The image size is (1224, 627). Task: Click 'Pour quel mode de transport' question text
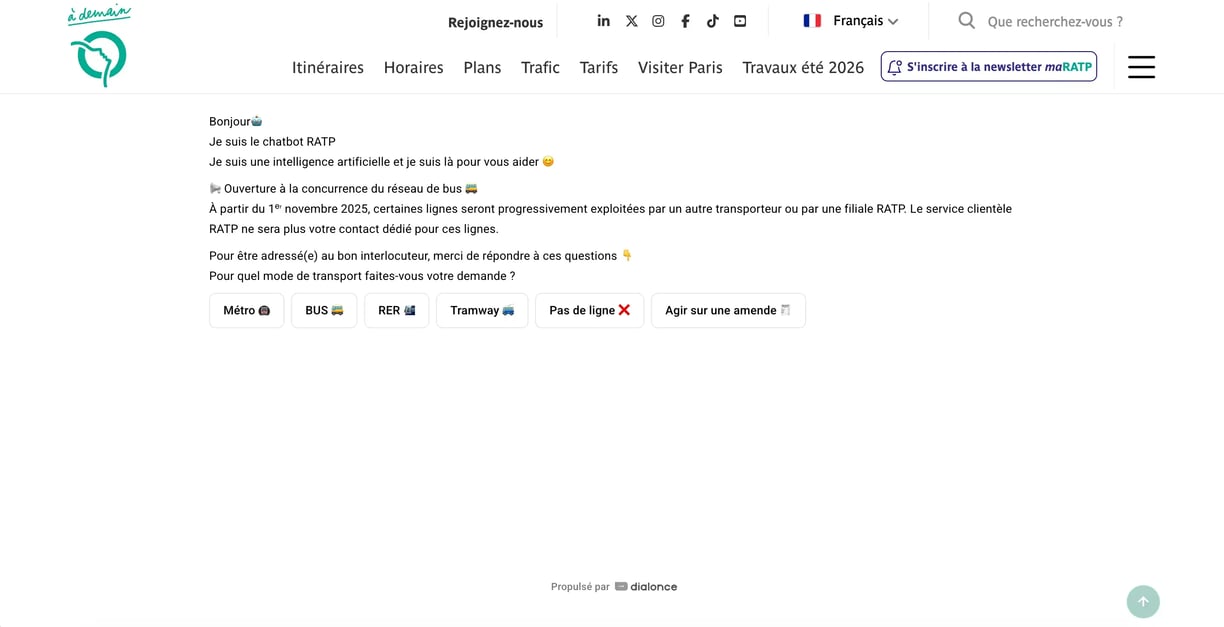click(362, 276)
